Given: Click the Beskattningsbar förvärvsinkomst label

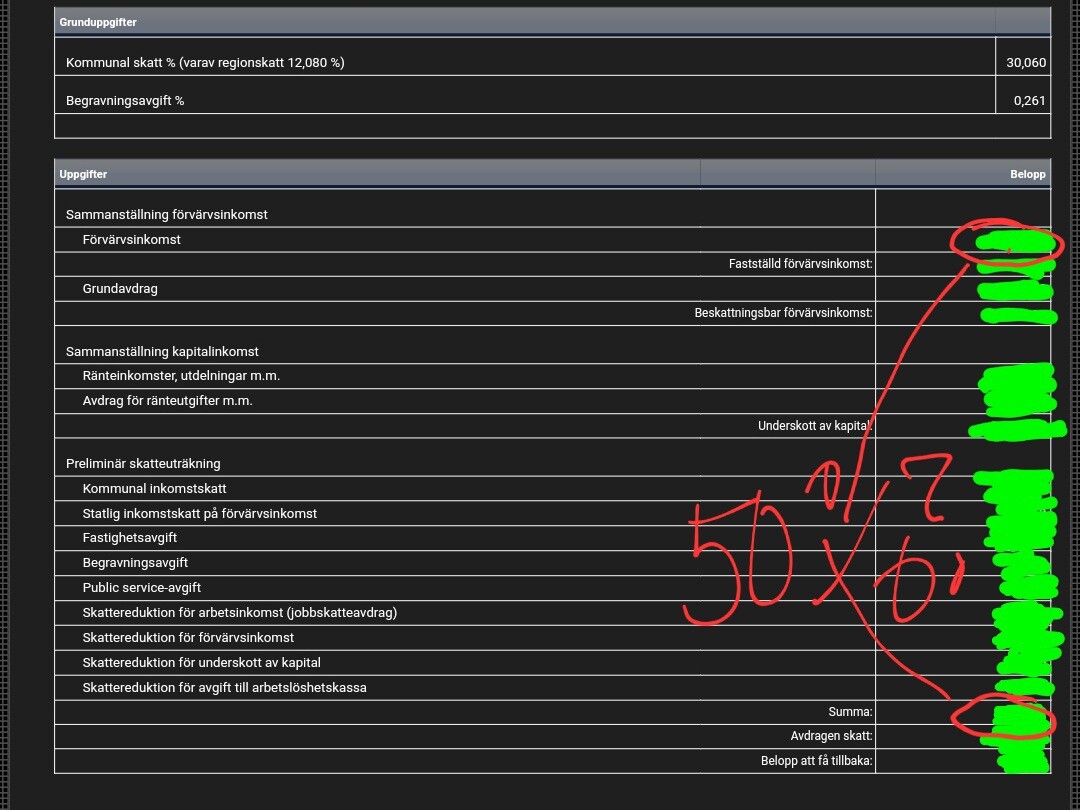Looking at the screenshot, I should pos(783,313).
